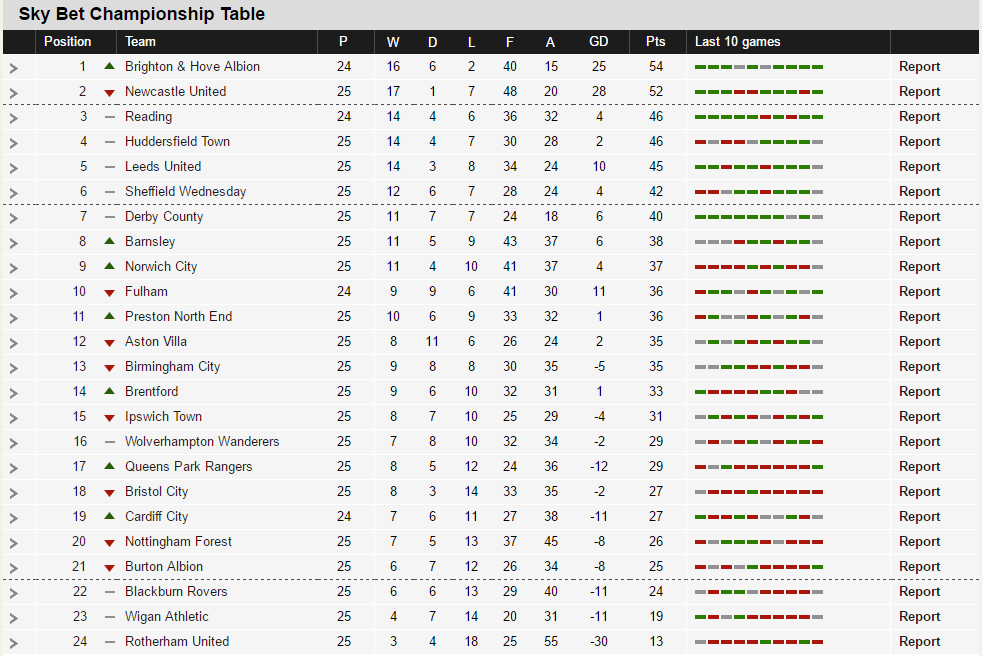Click Bristol City's last 10 games form strip

click(x=759, y=492)
